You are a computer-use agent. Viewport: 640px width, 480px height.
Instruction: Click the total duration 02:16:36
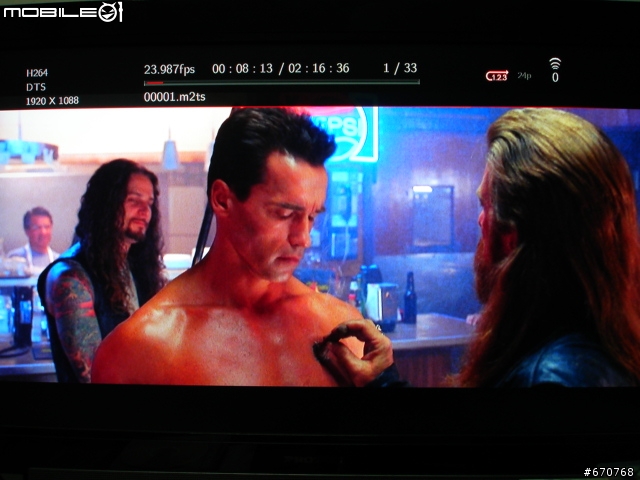coord(319,68)
